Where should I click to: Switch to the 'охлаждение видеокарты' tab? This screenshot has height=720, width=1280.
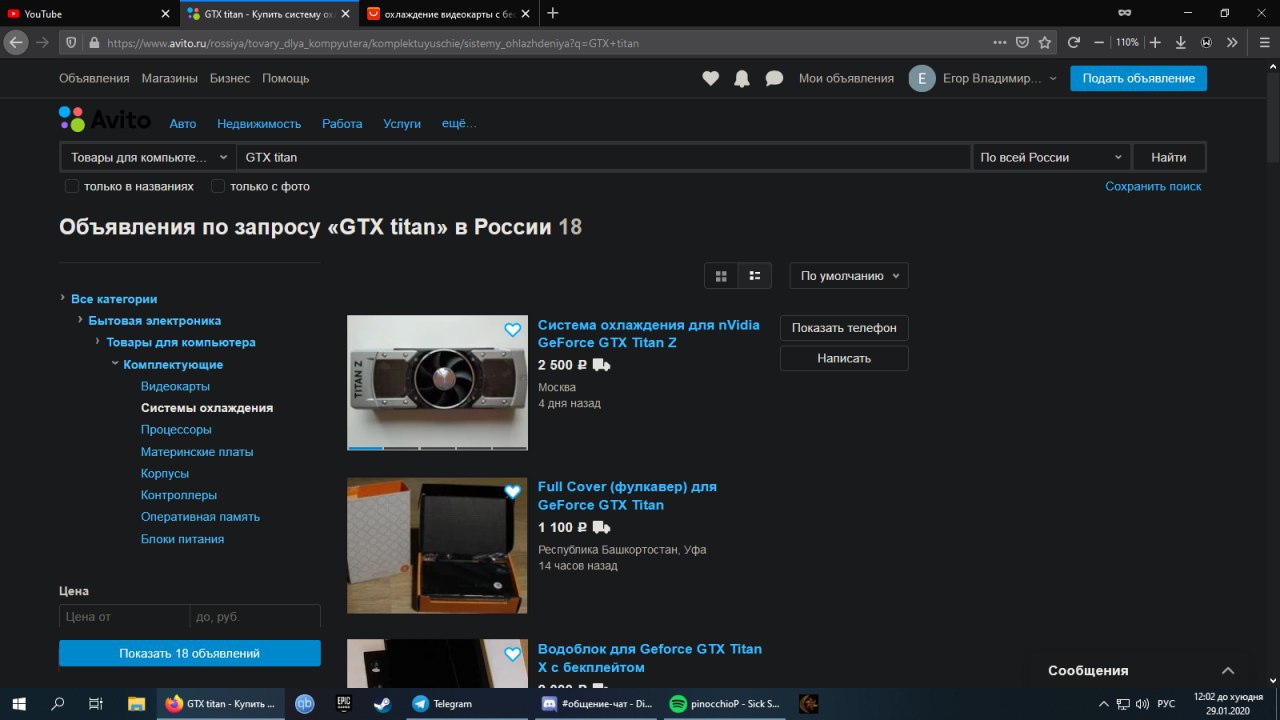[x=449, y=14]
